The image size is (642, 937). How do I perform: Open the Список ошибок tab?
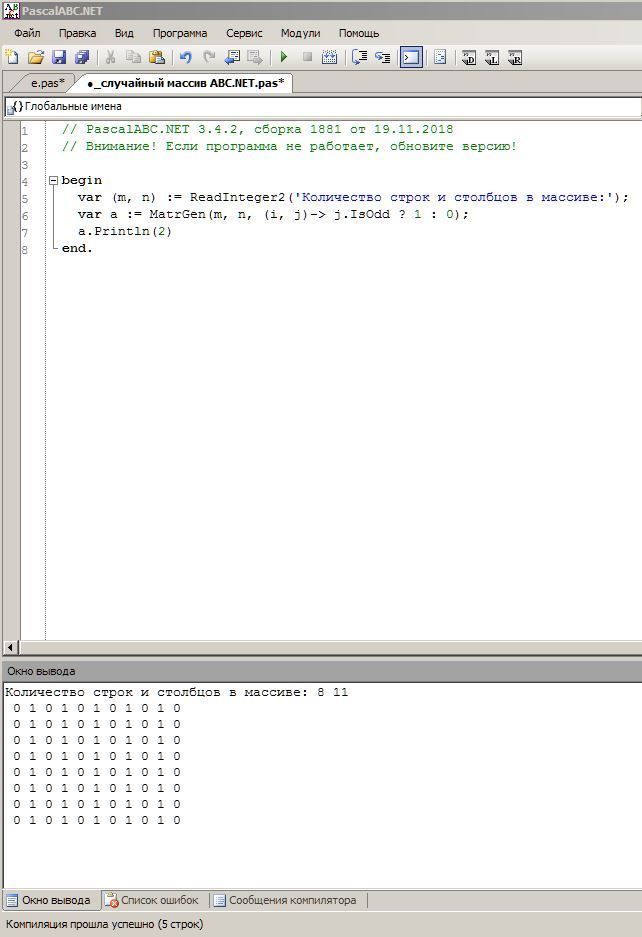click(x=151, y=900)
